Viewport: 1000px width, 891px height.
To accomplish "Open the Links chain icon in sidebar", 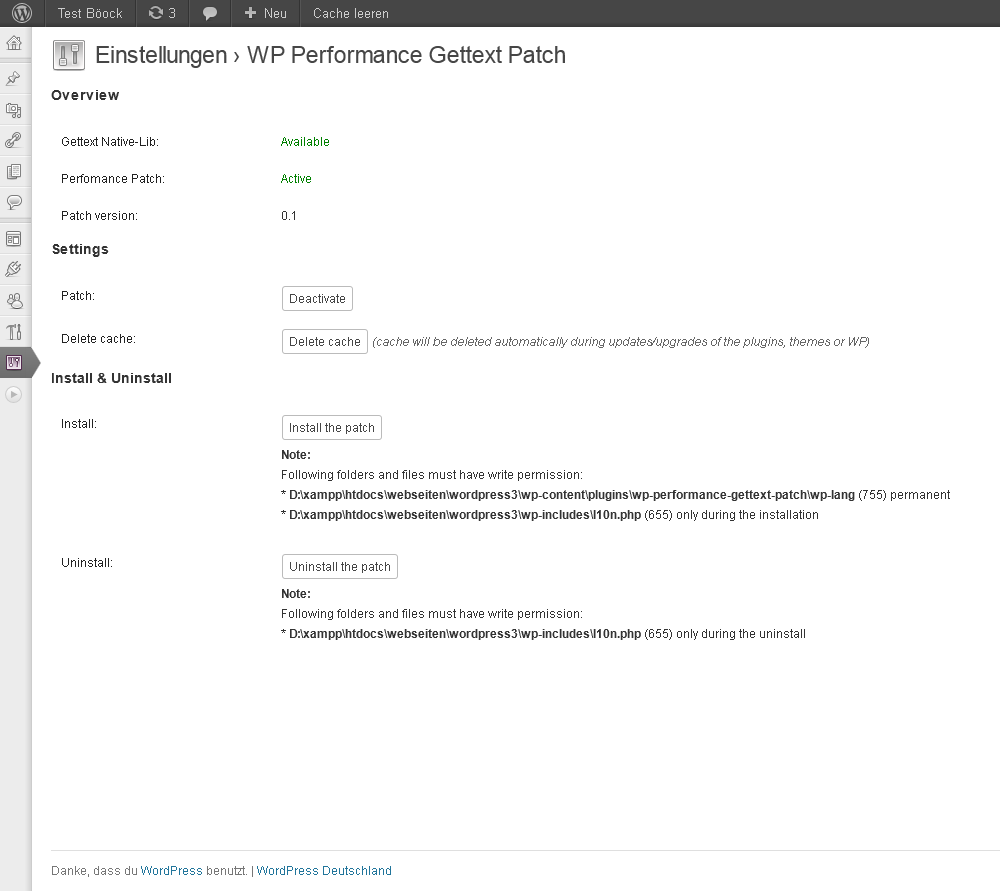I will point(14,140).
